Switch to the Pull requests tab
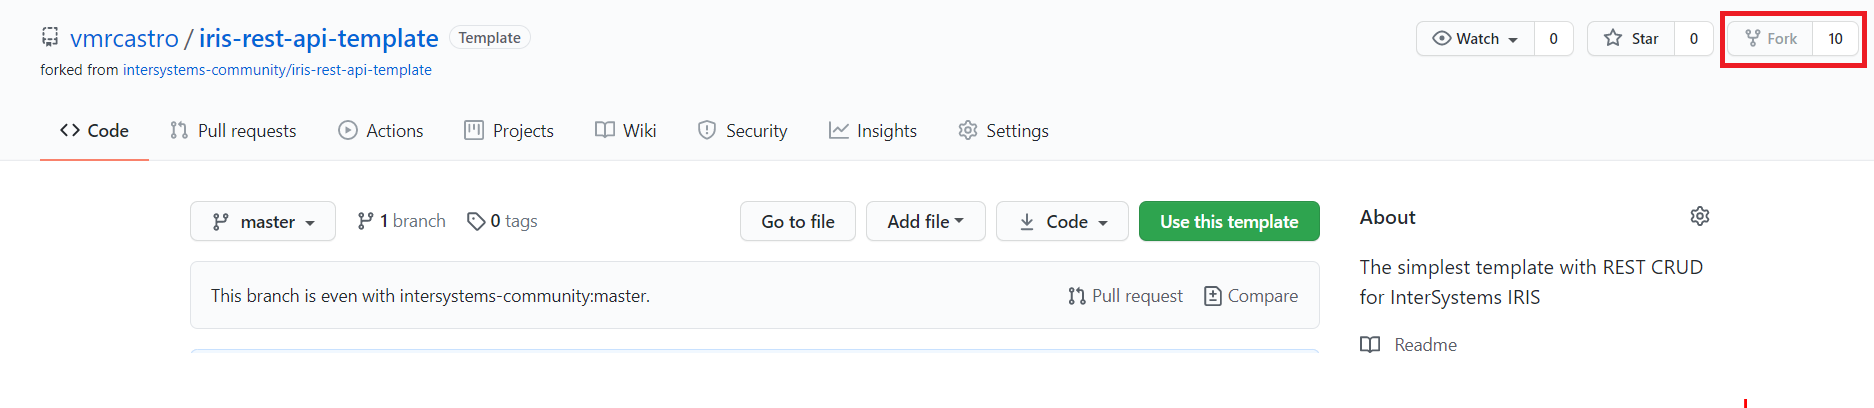The width and height of the screenshot is (1874, 408). pyautogui.click(x=233, y=131)
